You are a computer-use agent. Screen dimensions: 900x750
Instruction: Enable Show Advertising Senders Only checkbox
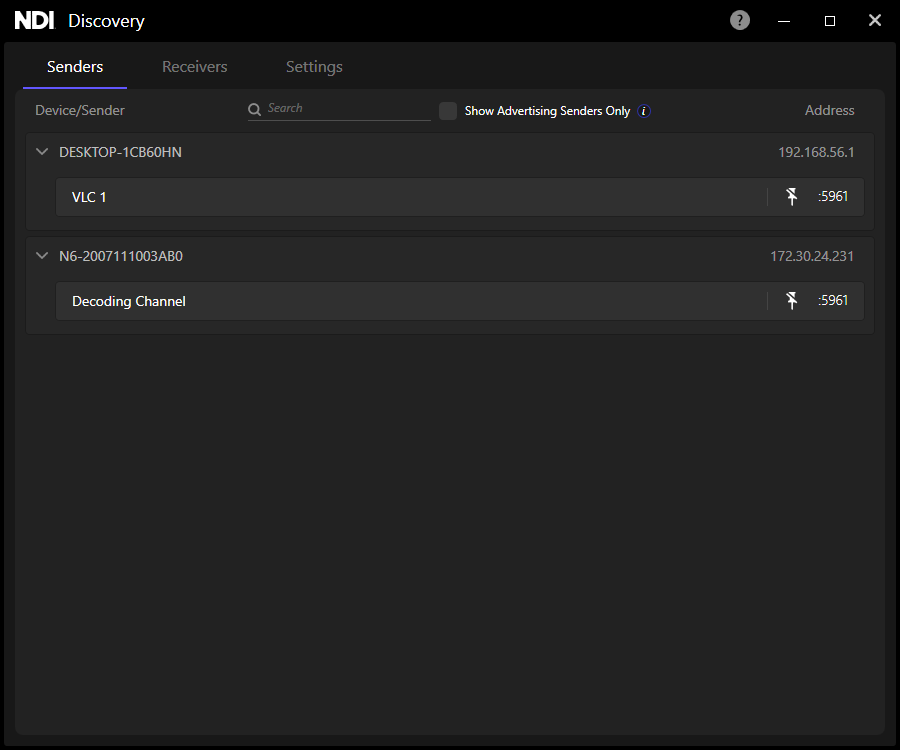(x=448, y=111)
